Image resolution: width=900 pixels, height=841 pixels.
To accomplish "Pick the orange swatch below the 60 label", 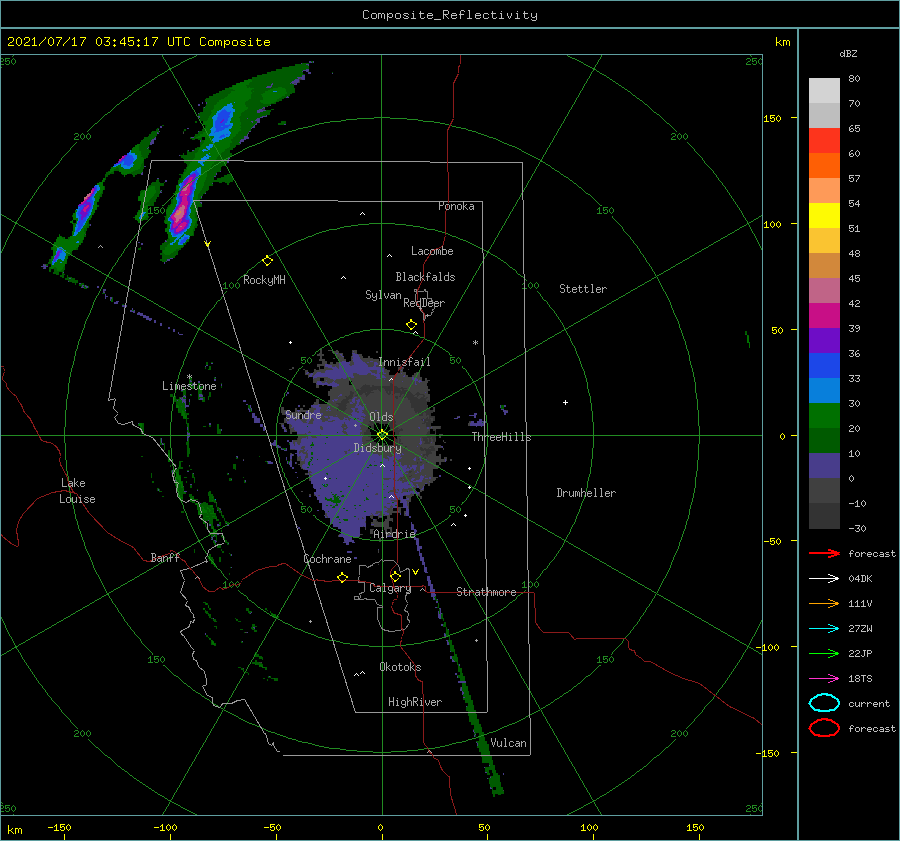I will (x=824, y=165).
